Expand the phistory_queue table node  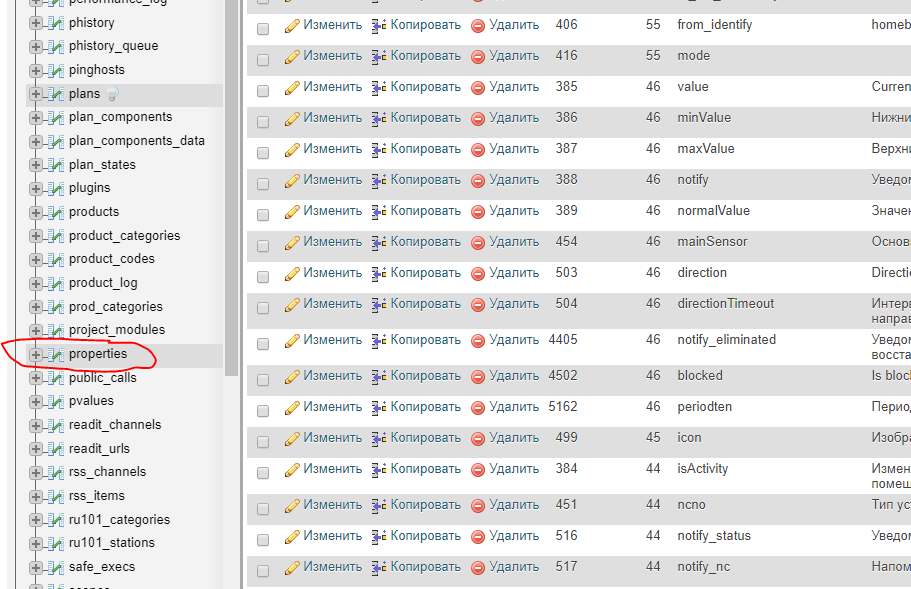click(35, 46)
